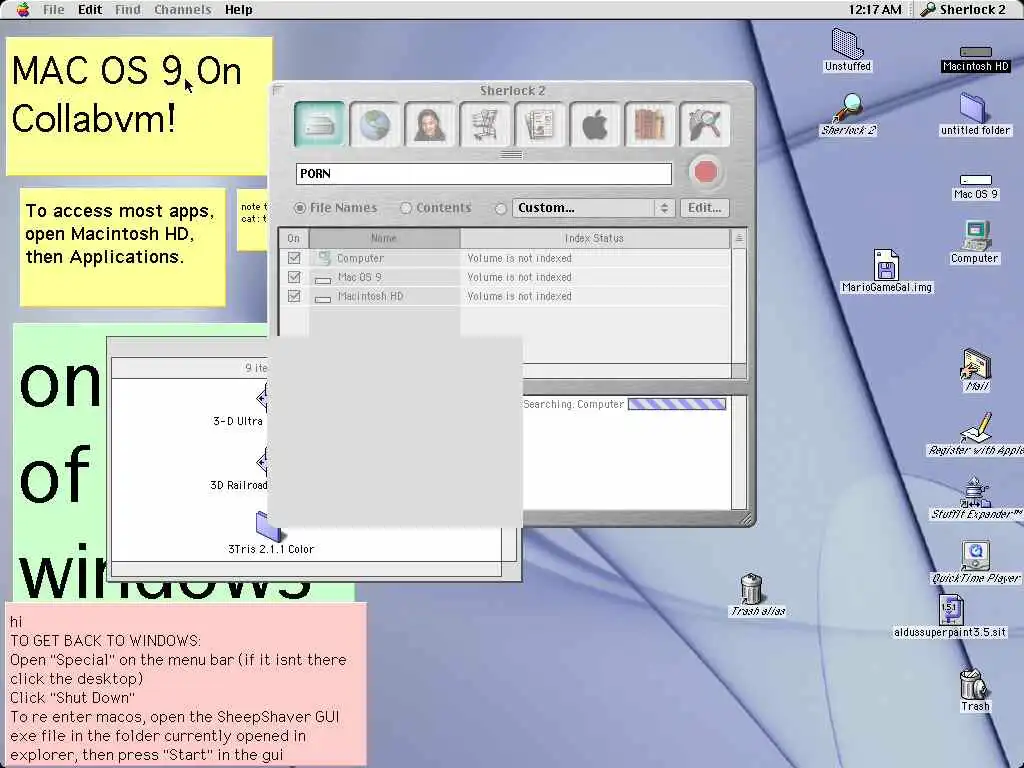Select the Unstuffed folder desktop icon
This screenshot has height=768, width=1024.
click(848, 49)
